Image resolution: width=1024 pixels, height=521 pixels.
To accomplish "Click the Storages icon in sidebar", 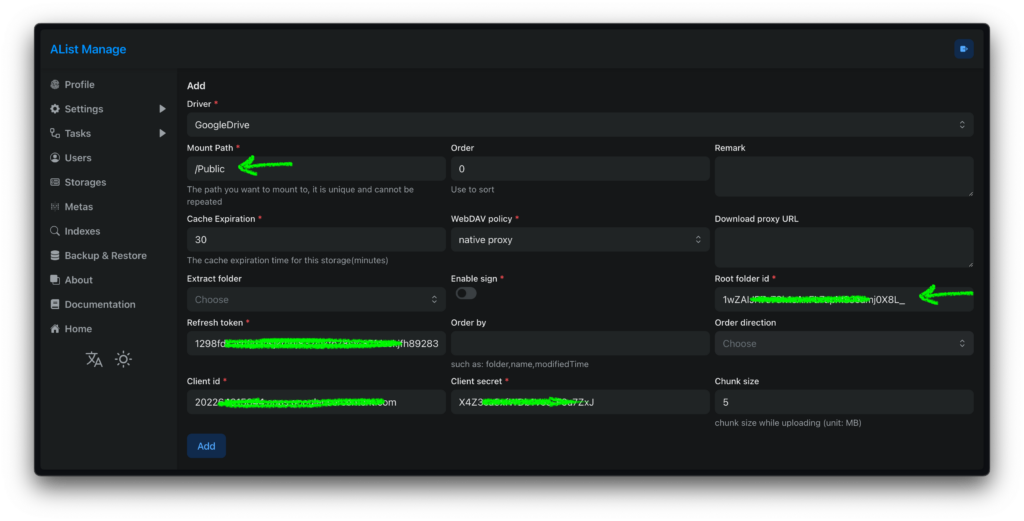I will pos(55,182).
